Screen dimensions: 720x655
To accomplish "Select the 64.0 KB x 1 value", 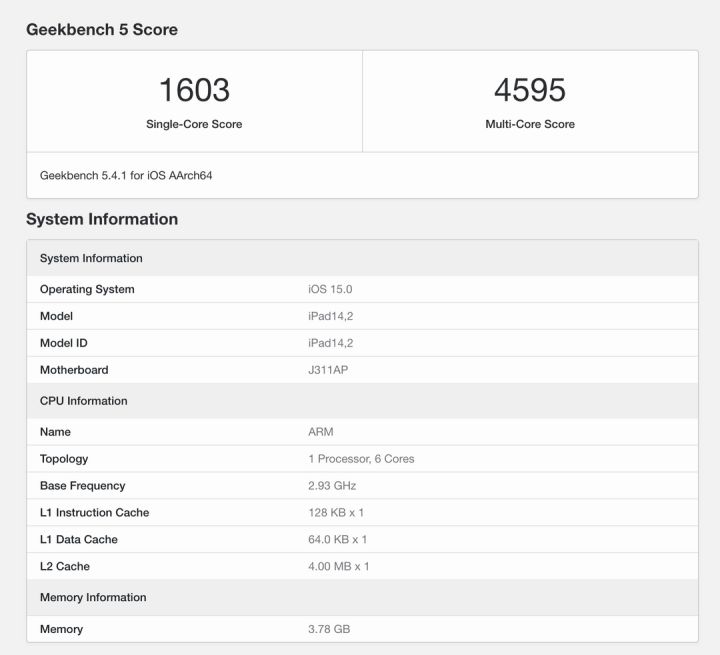I will click(338, 540).
